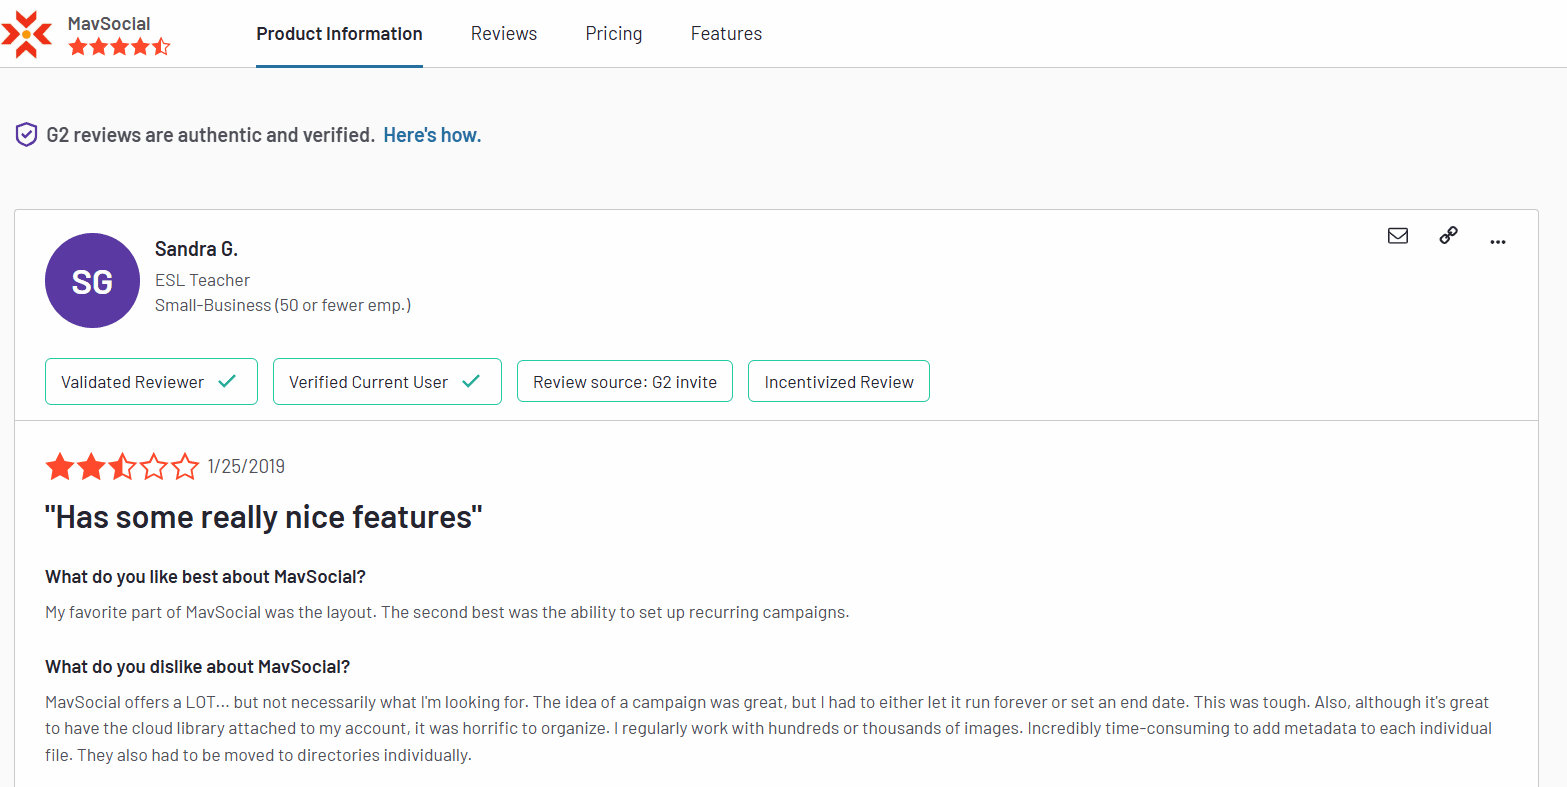Viewport: 1567px width, 787px height.
Task: Click the G2 verified shield icon
Action: [27, 135]
